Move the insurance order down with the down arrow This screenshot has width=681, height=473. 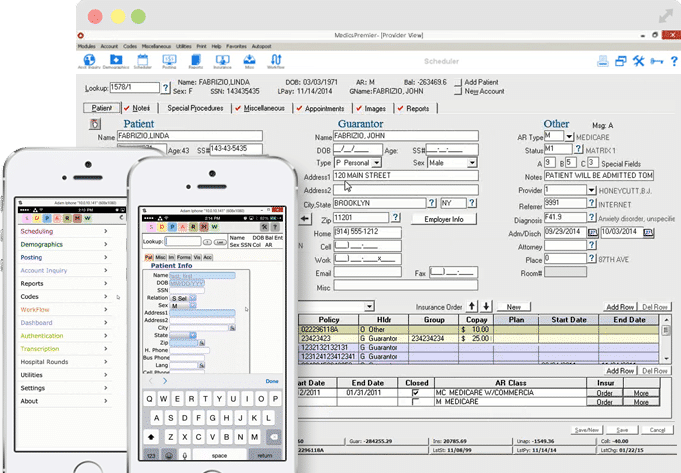(x=486, y=306)
